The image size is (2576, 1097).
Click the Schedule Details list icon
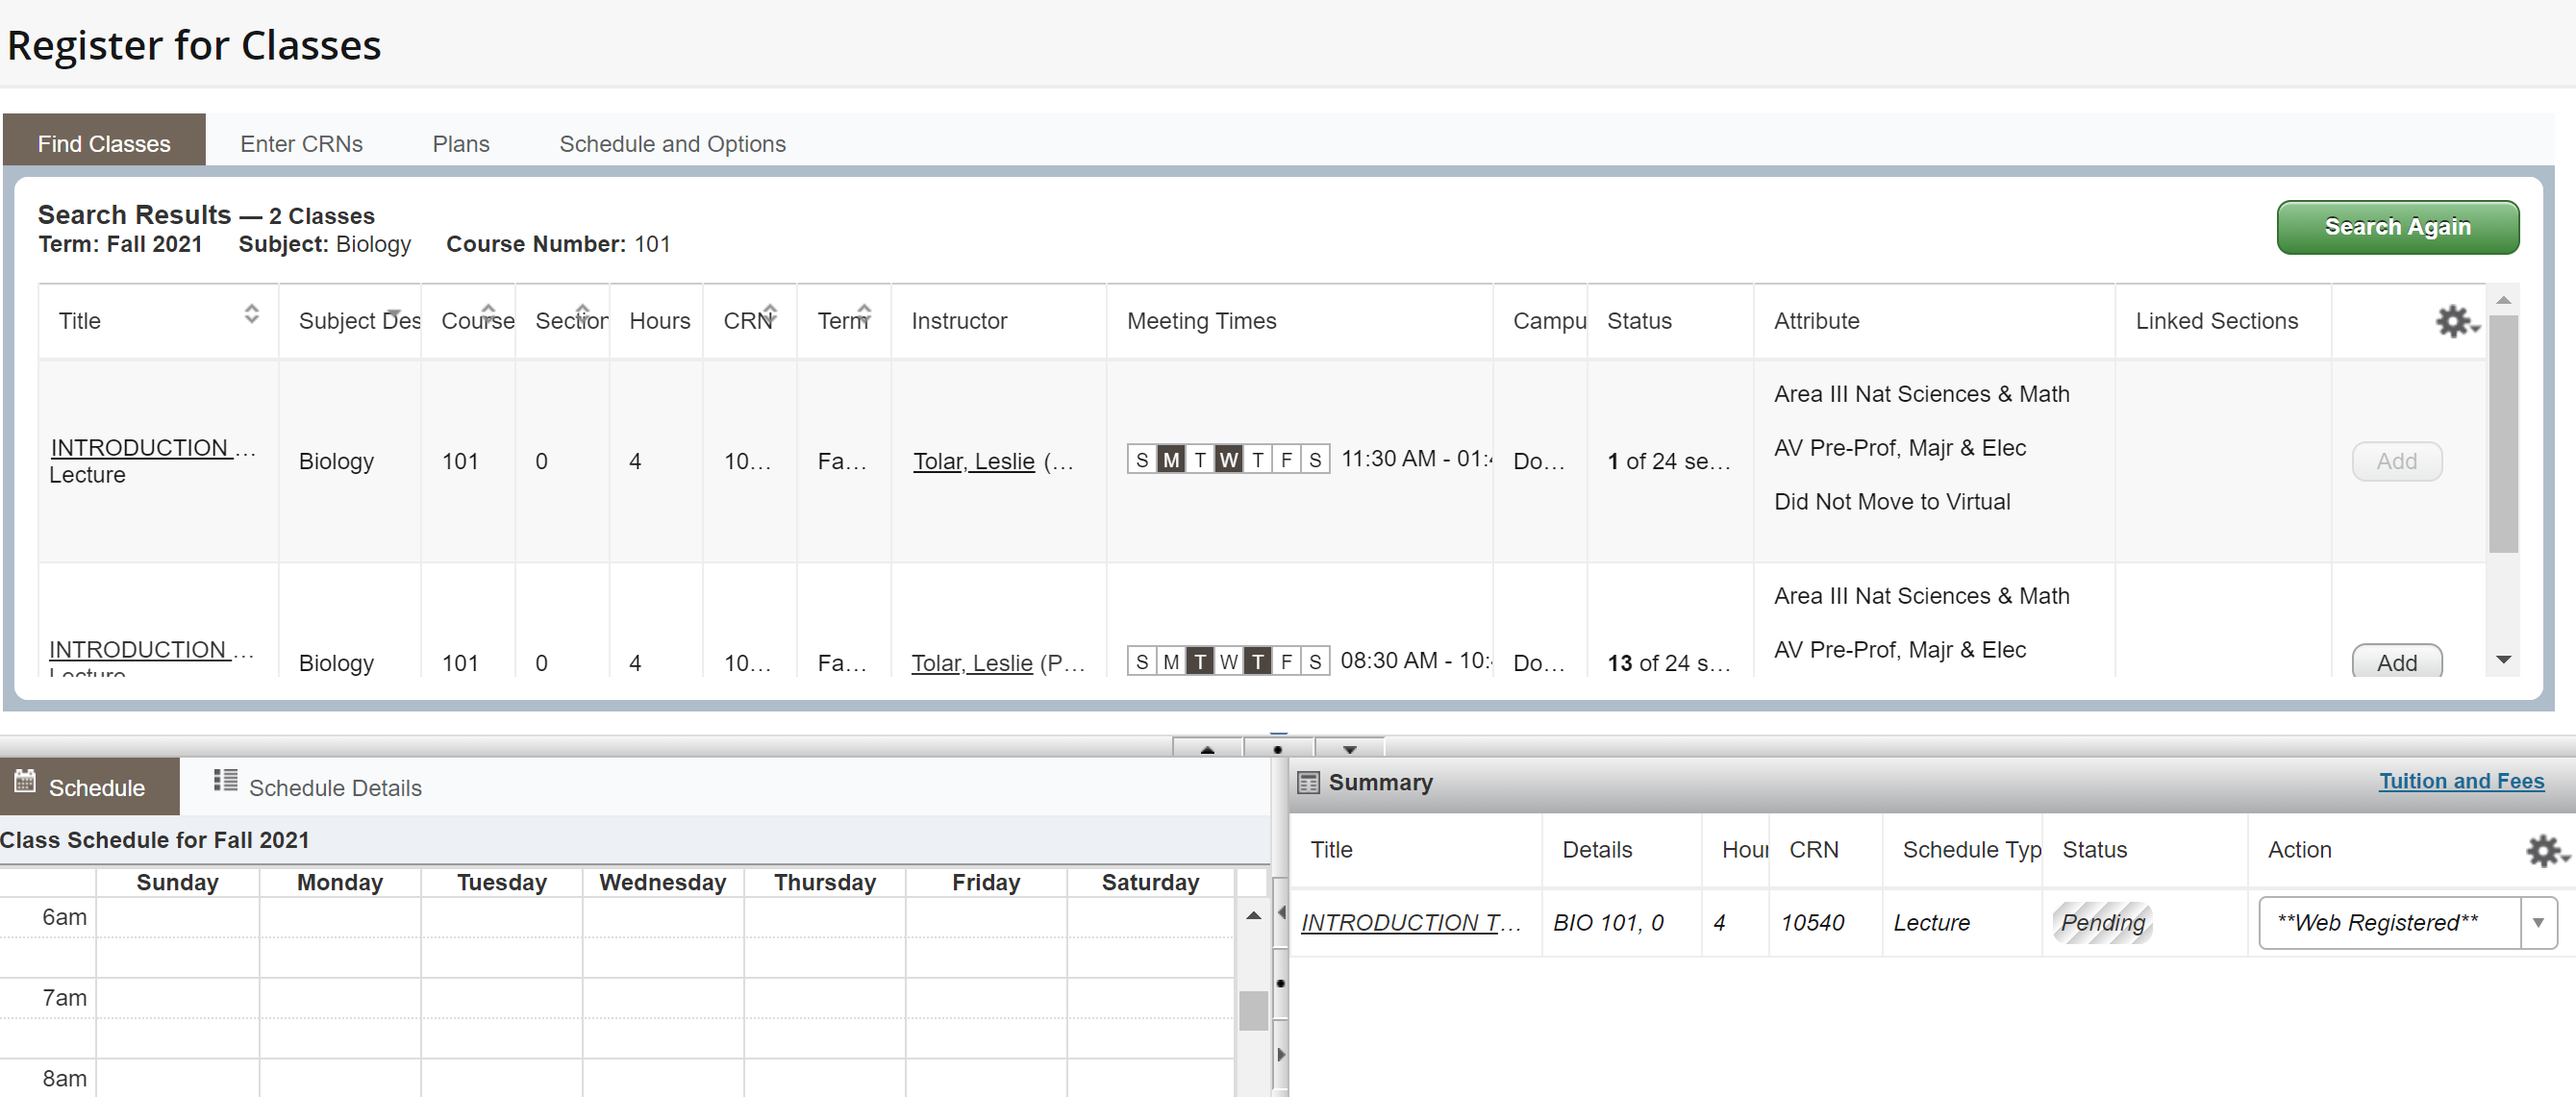(x=225, y=781)
